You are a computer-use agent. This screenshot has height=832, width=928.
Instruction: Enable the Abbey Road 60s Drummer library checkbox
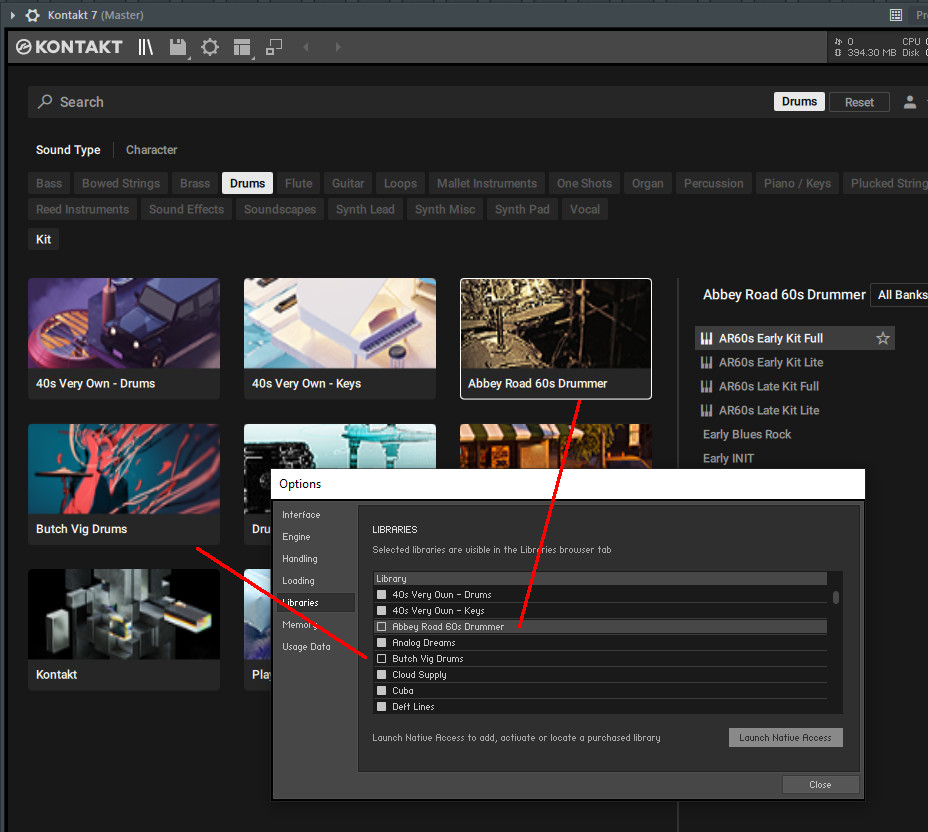coord(382,627)
